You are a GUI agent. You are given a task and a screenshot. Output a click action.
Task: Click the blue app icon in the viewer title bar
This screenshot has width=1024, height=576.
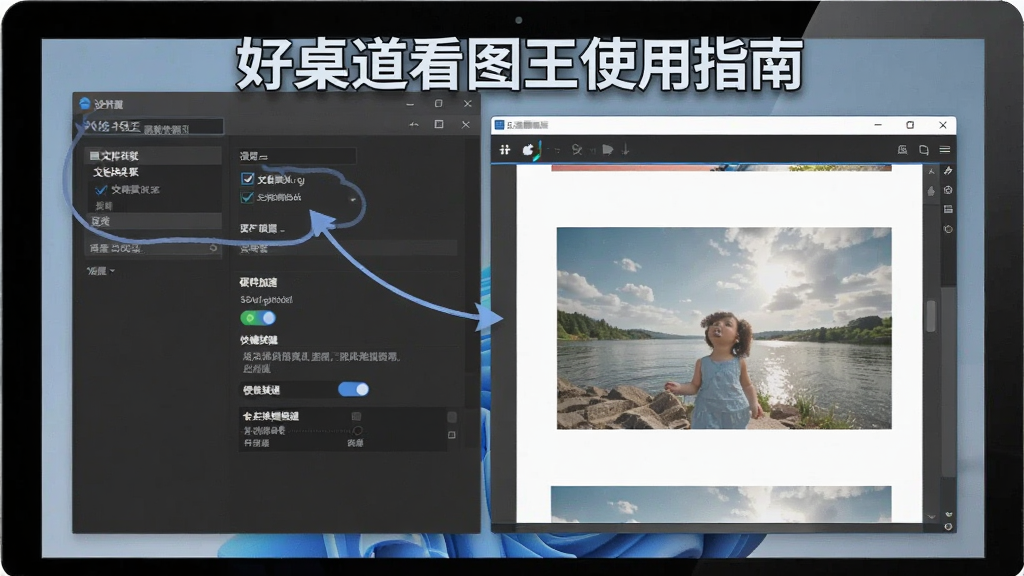[500, 124]
